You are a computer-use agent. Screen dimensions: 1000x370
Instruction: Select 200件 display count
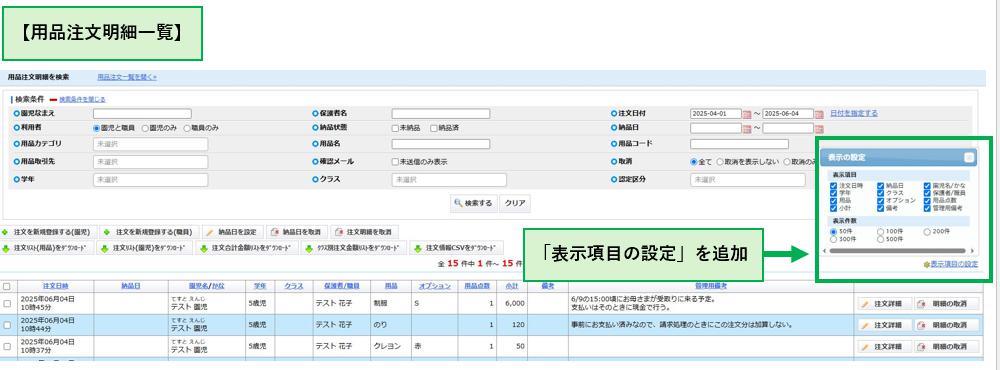[x=927, y=232]
